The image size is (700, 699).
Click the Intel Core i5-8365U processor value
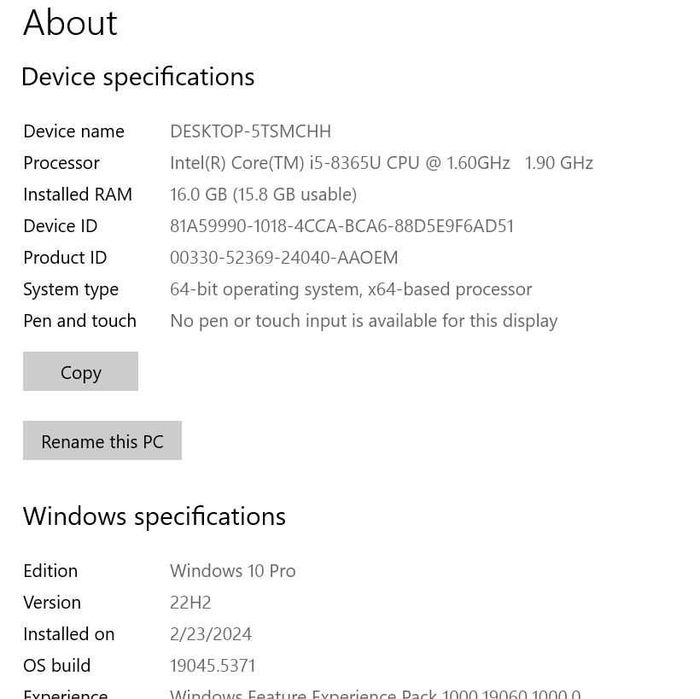[381, 163]
